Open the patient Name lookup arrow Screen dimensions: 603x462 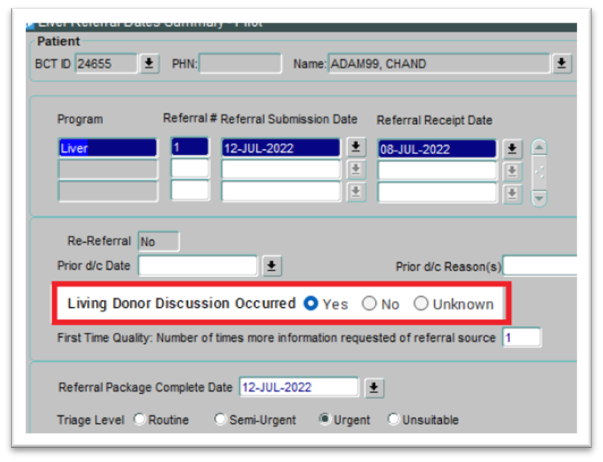tap(562, 64)
